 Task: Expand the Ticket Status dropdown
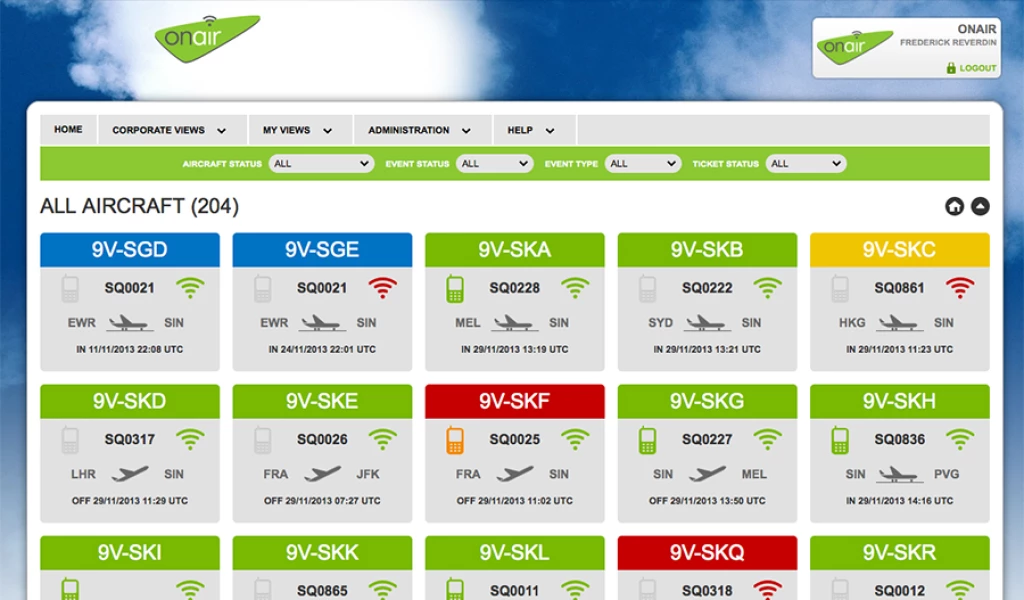806,164
